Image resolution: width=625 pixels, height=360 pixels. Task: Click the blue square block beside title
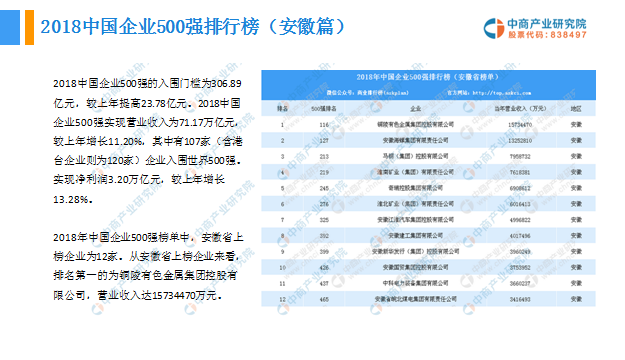[10, 27]
